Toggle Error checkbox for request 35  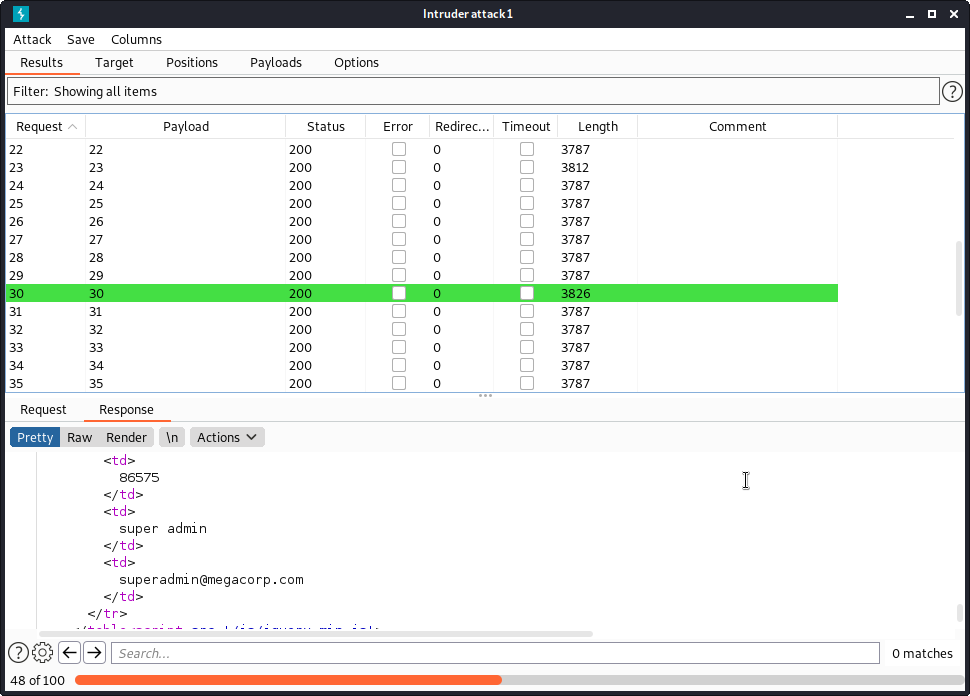(x=399, y=383)
